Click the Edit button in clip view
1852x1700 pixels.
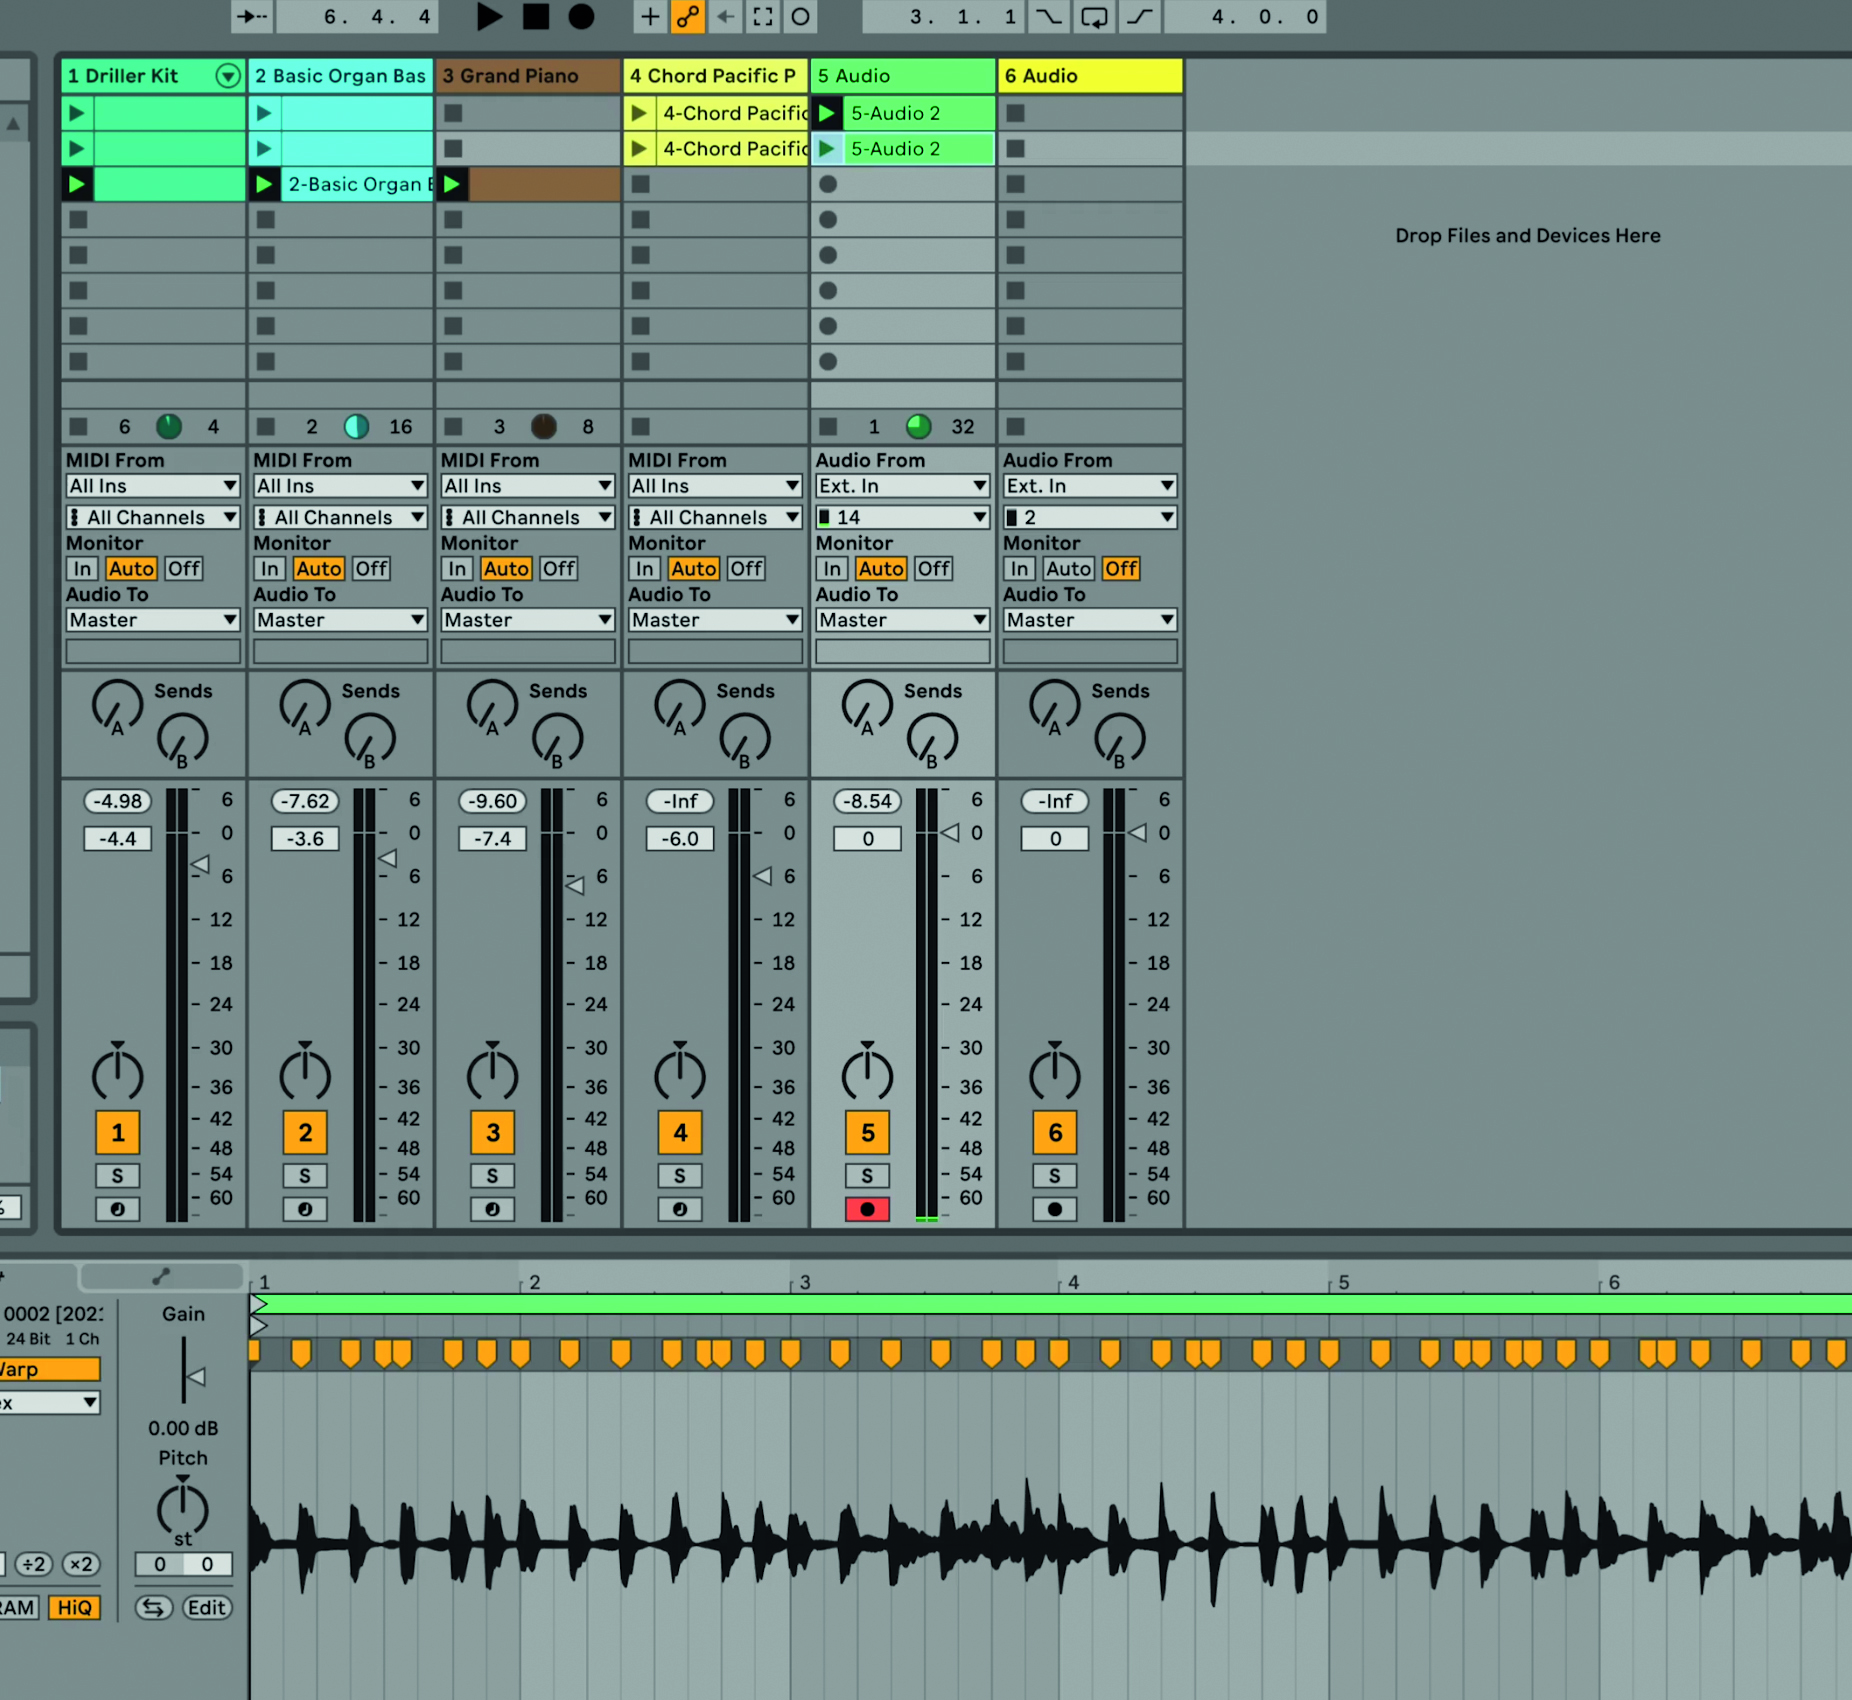click(x=207, y=1607)
